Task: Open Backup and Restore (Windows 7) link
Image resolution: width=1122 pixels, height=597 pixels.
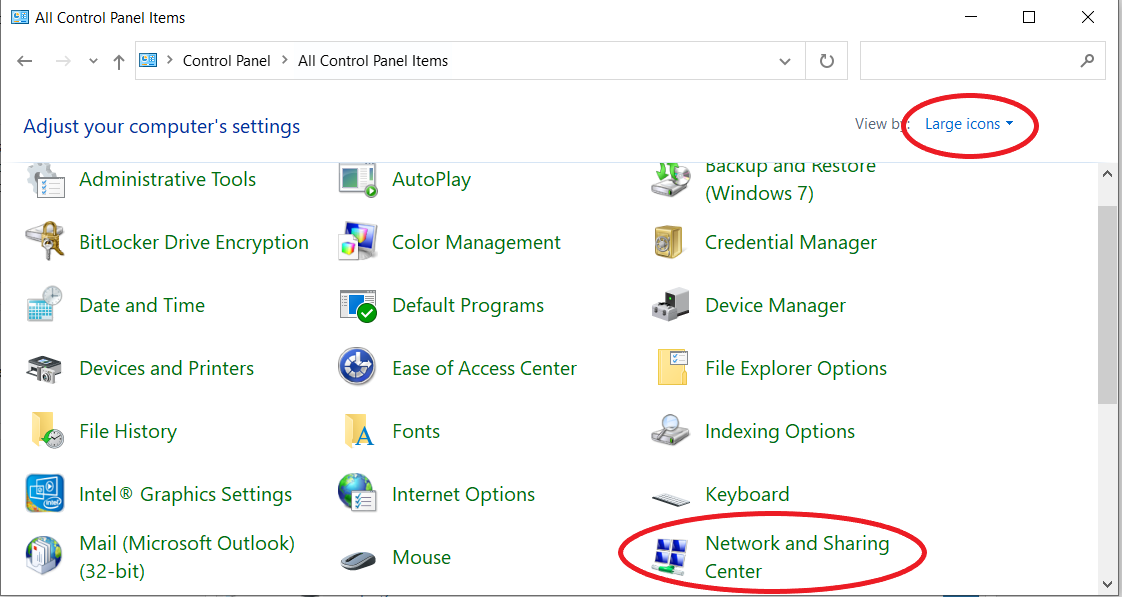Action: click(790, 180)
